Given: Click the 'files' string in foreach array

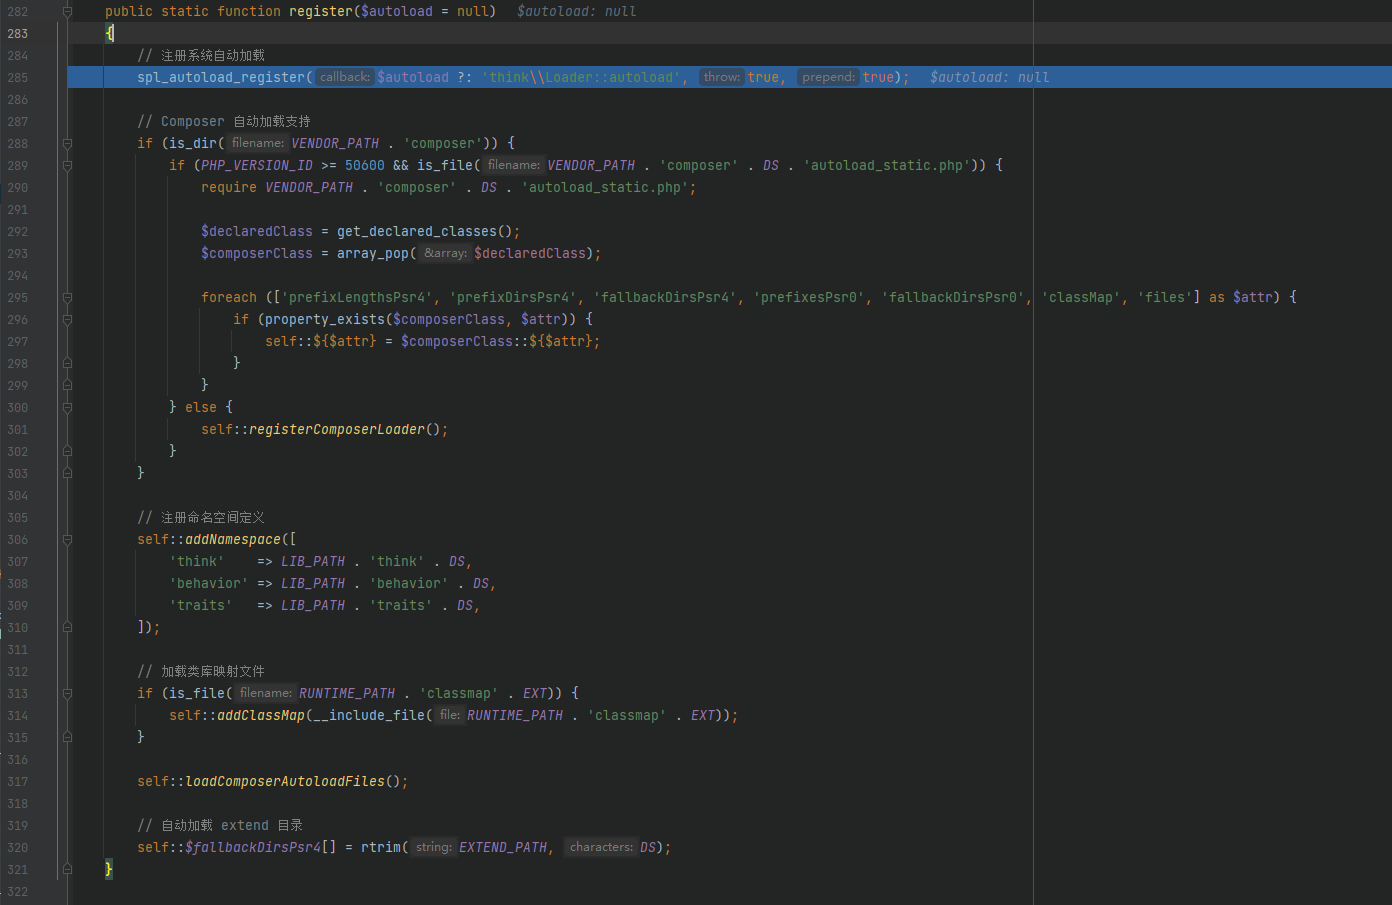Looking at the screenshot, I should click(x=1165, y=297).
